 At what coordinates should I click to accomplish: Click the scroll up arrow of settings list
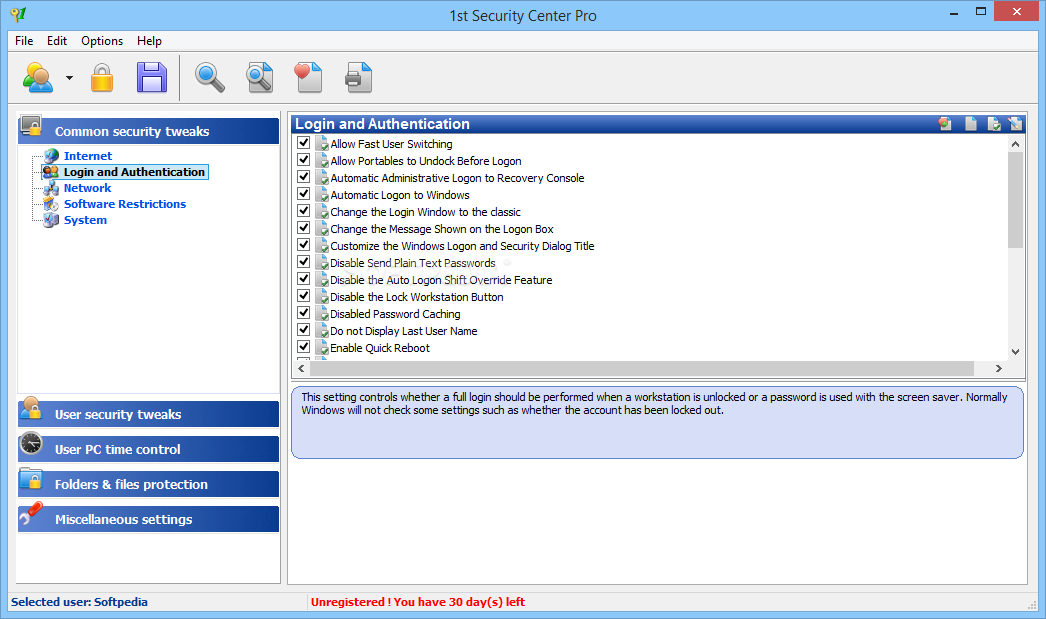[1015, 143]
